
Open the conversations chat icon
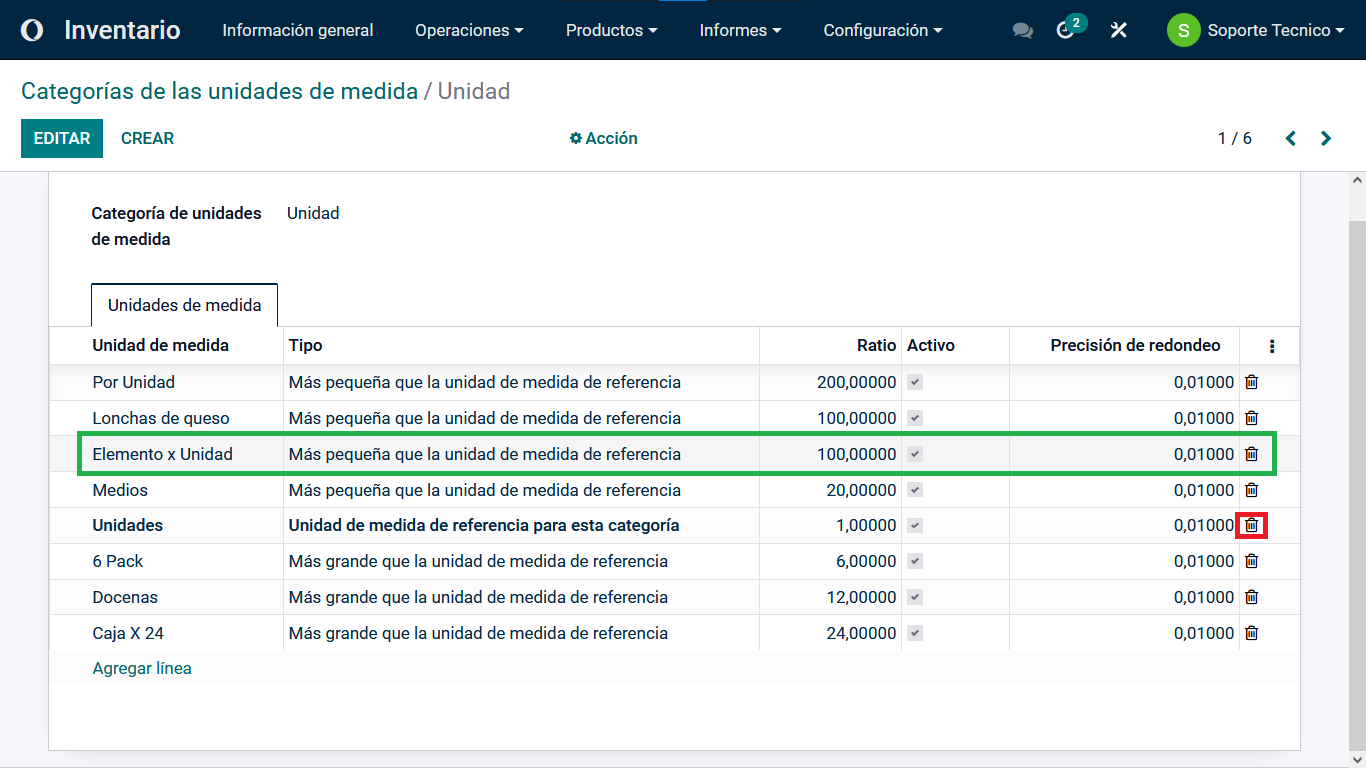pos(1022,31)
